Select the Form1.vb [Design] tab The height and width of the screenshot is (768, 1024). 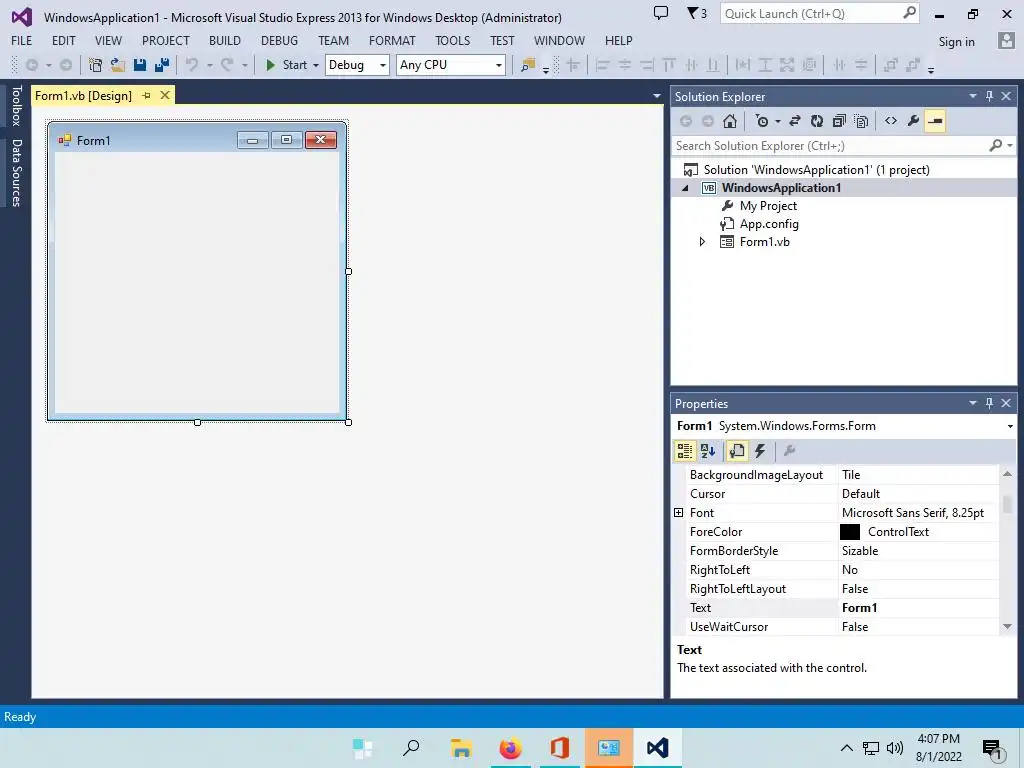83,95
